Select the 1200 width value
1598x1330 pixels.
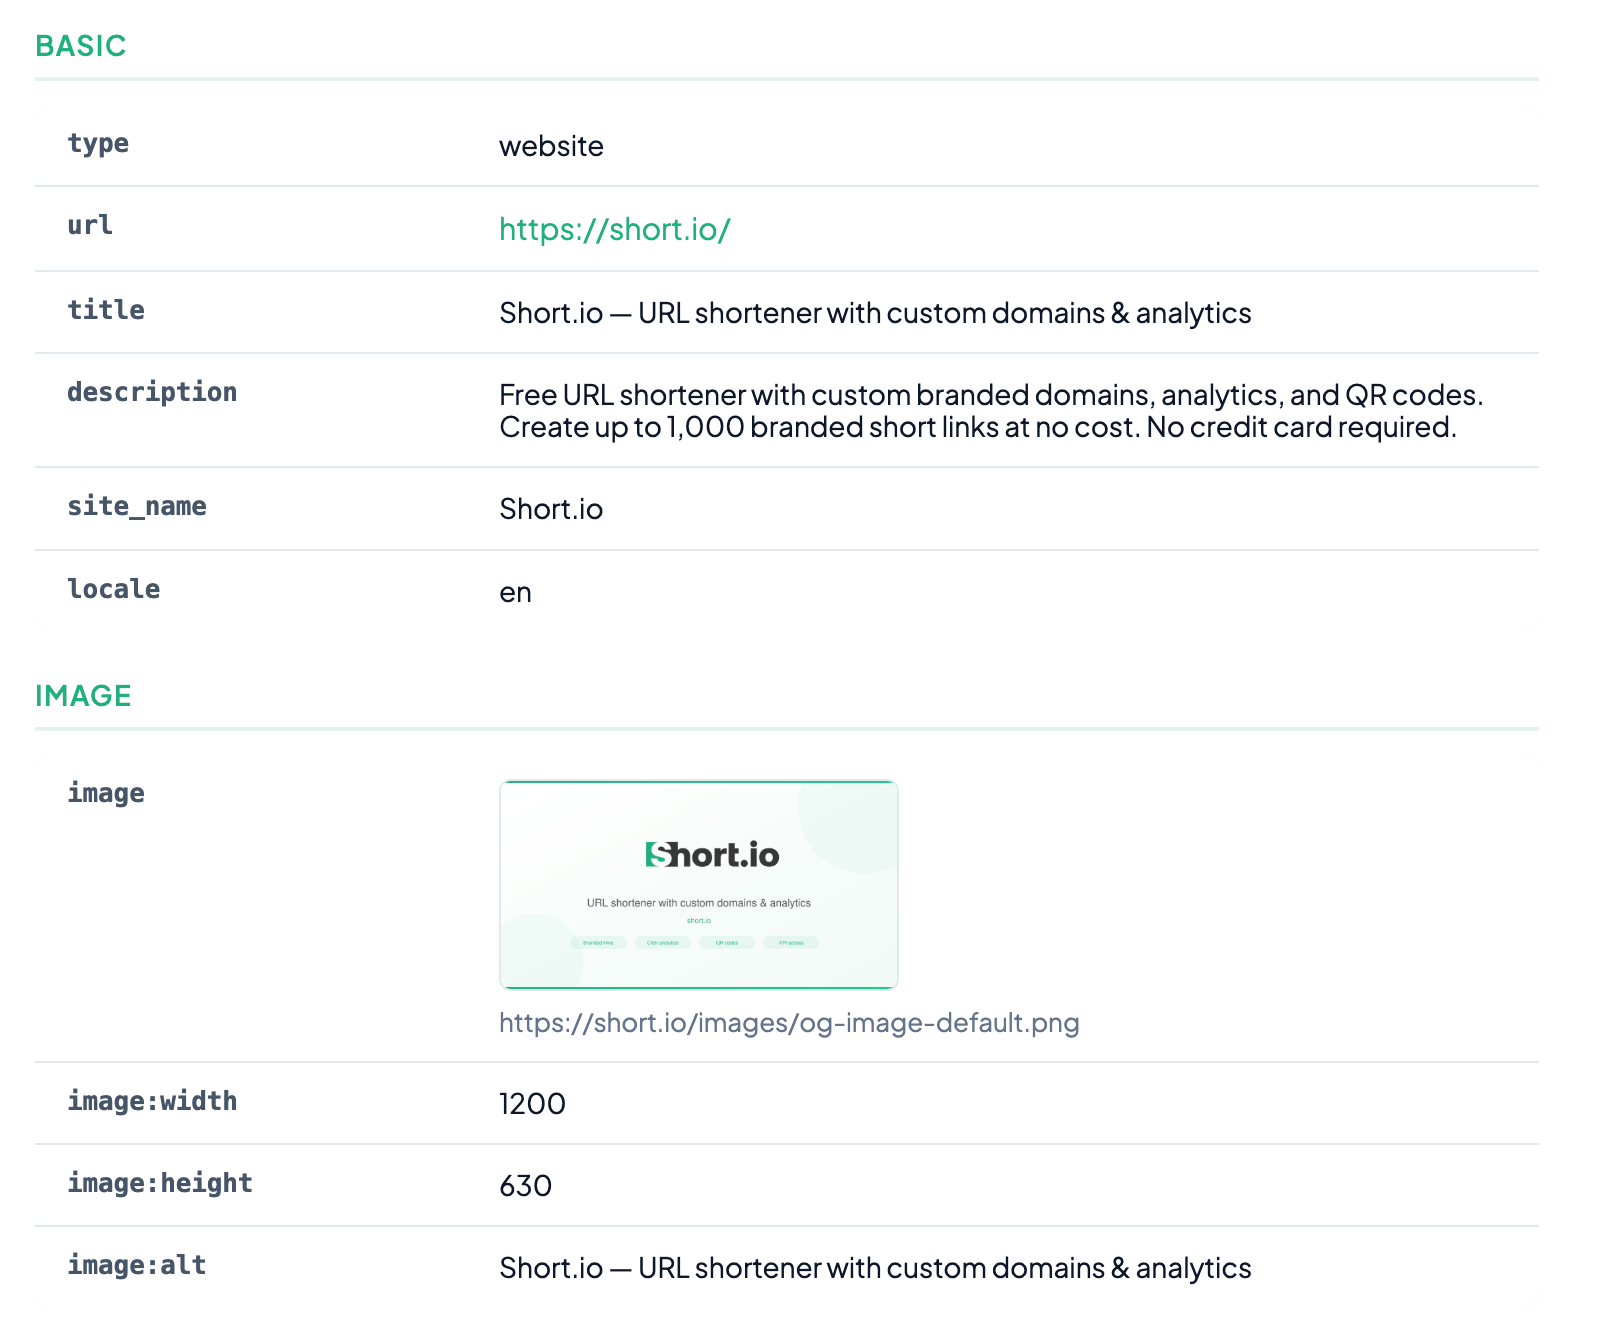pyautogui.click(x=532, y=1104)
